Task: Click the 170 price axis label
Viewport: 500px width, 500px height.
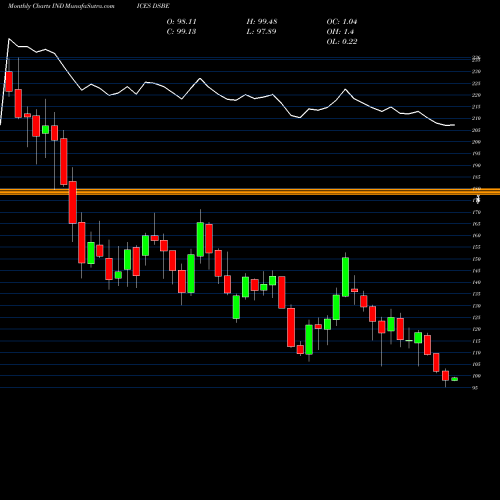Action: (x=476, y=212)
